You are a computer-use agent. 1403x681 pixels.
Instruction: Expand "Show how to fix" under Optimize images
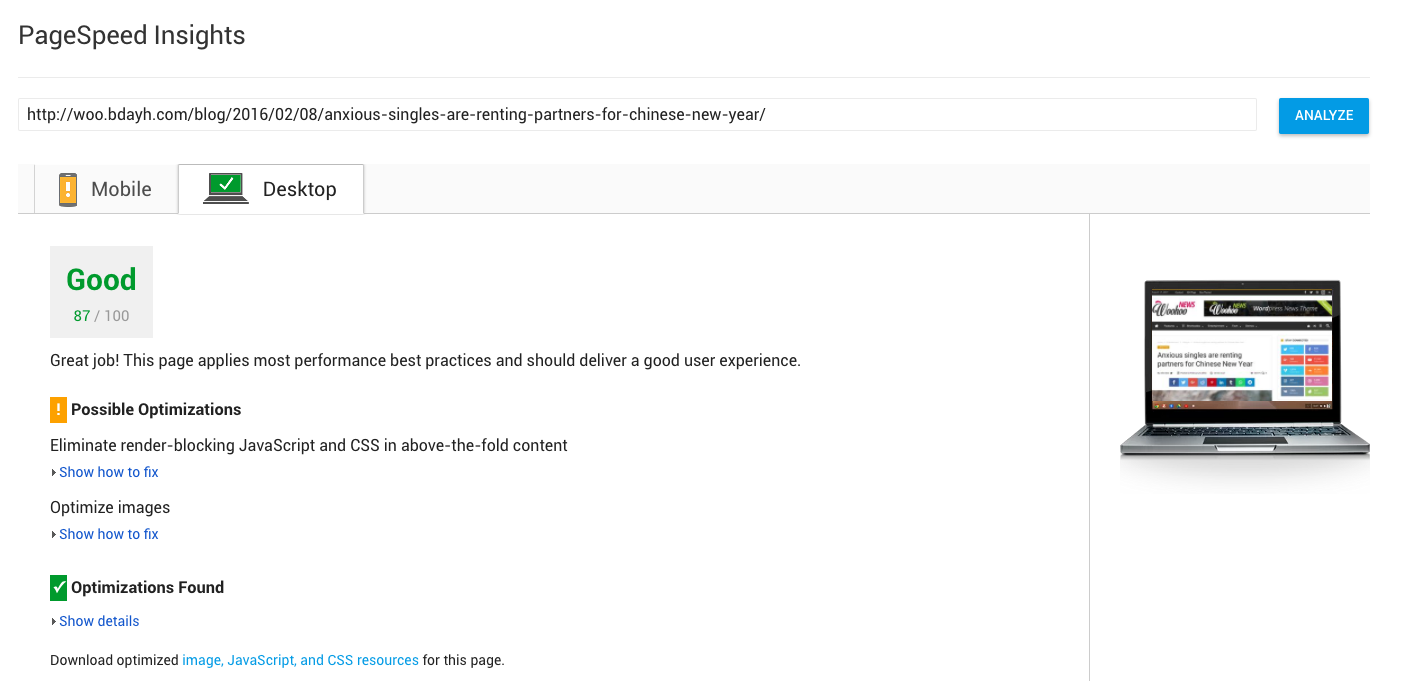tap(108, 534)
